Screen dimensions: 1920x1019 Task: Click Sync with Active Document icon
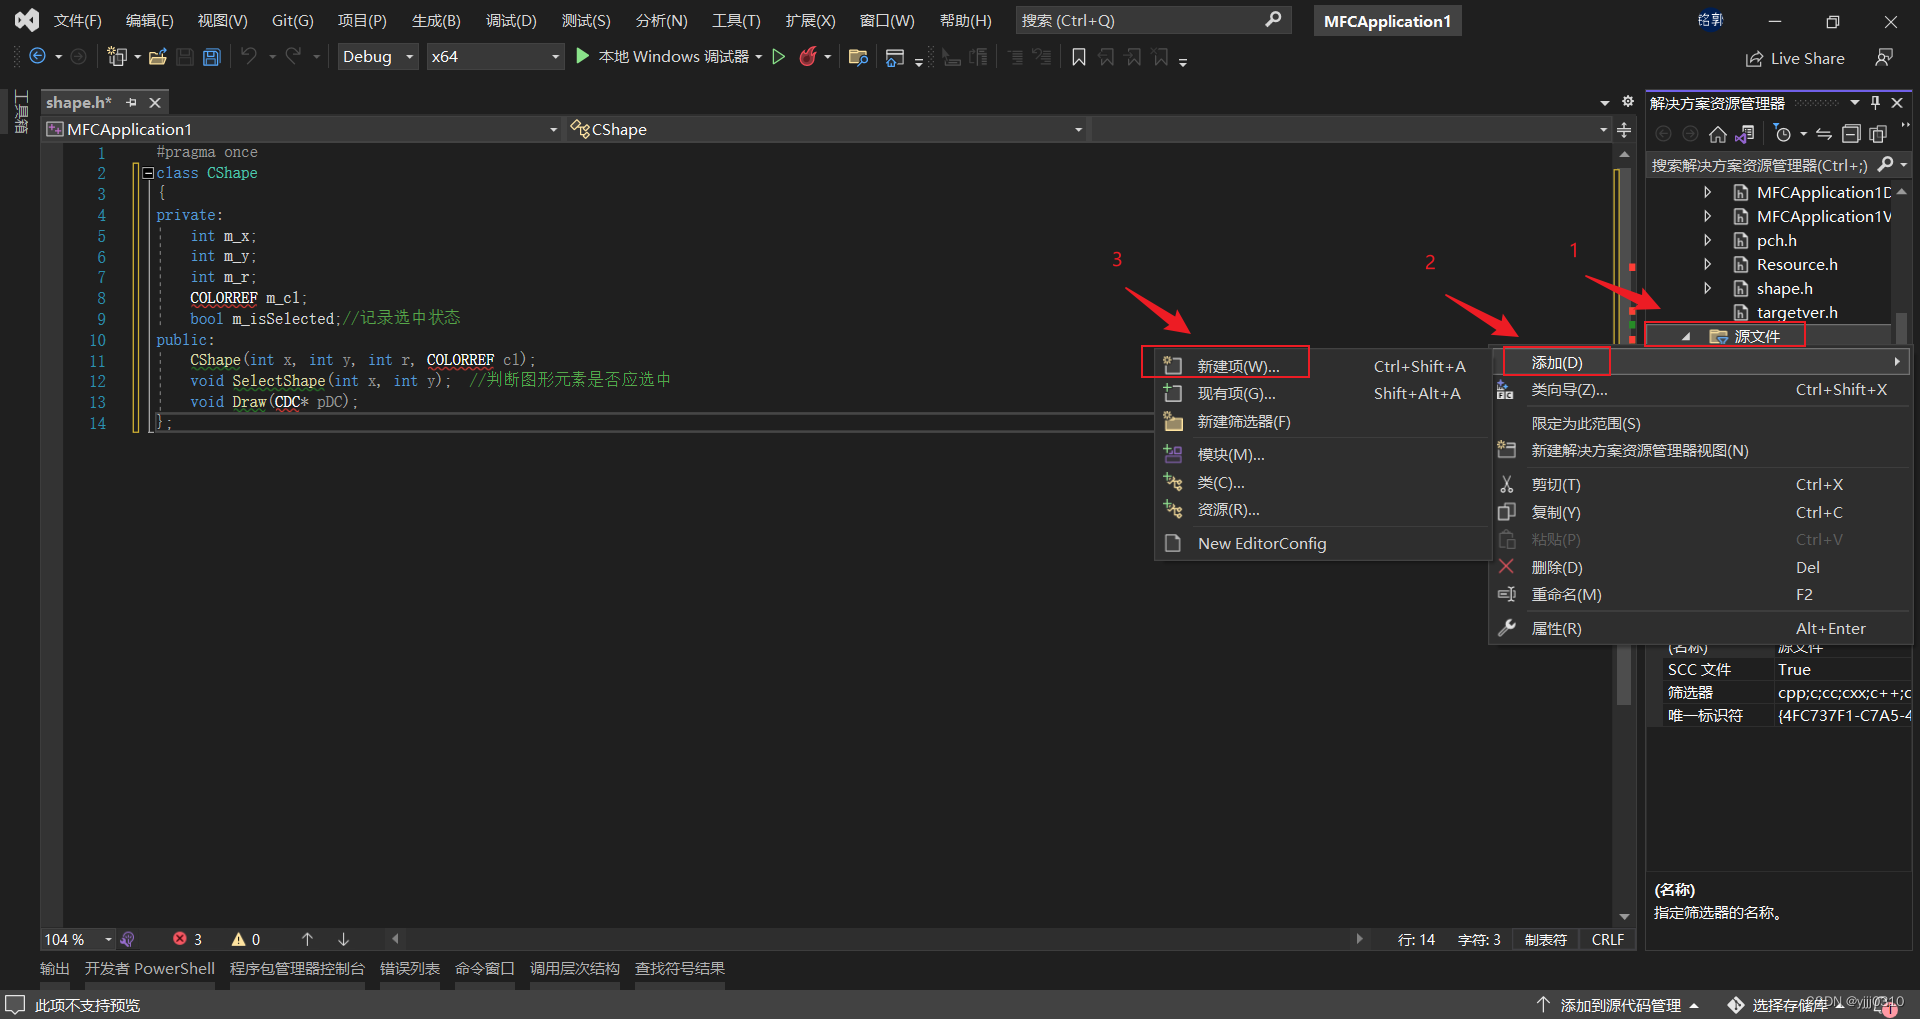[1824, 134]
